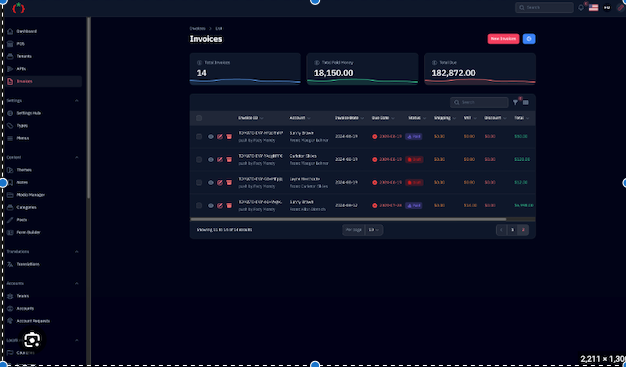
Task: Tick the checkbox for the $50.00 invoice
Action: [x=199, y=137]
